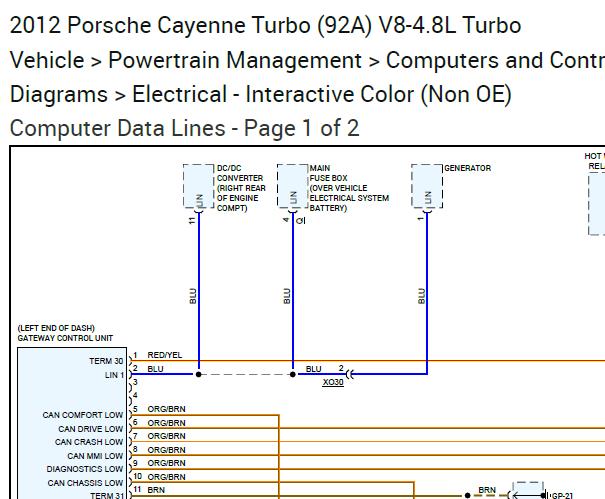Click 'Electrical - Interactive Color (Non OE)' breadcrumb
605x499 pixels.
point(322,95)
